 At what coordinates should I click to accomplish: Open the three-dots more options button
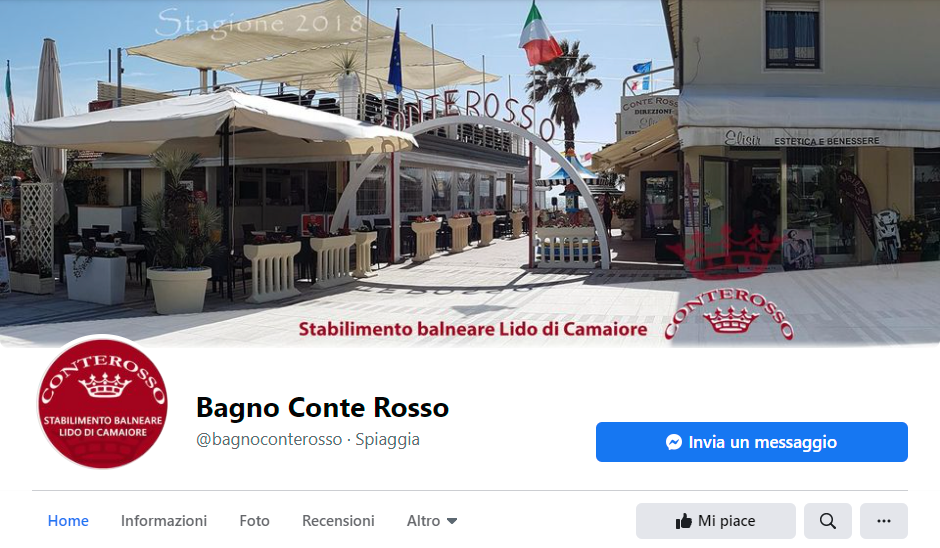884,521
